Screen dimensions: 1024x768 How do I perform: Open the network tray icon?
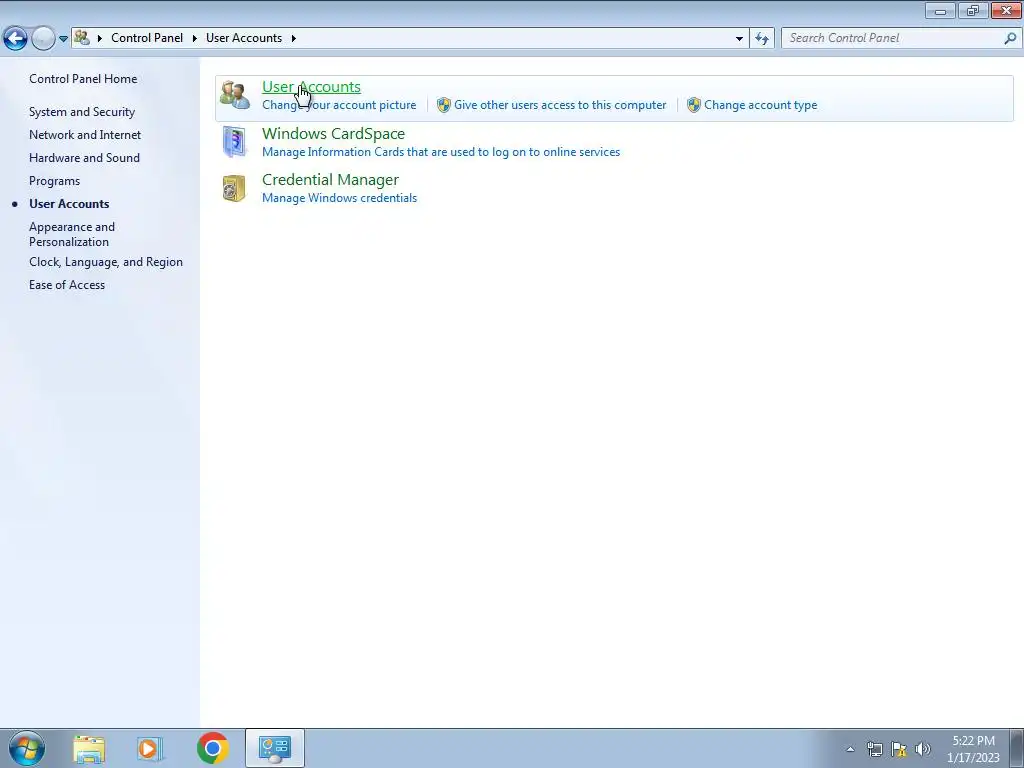click(874, 749)
